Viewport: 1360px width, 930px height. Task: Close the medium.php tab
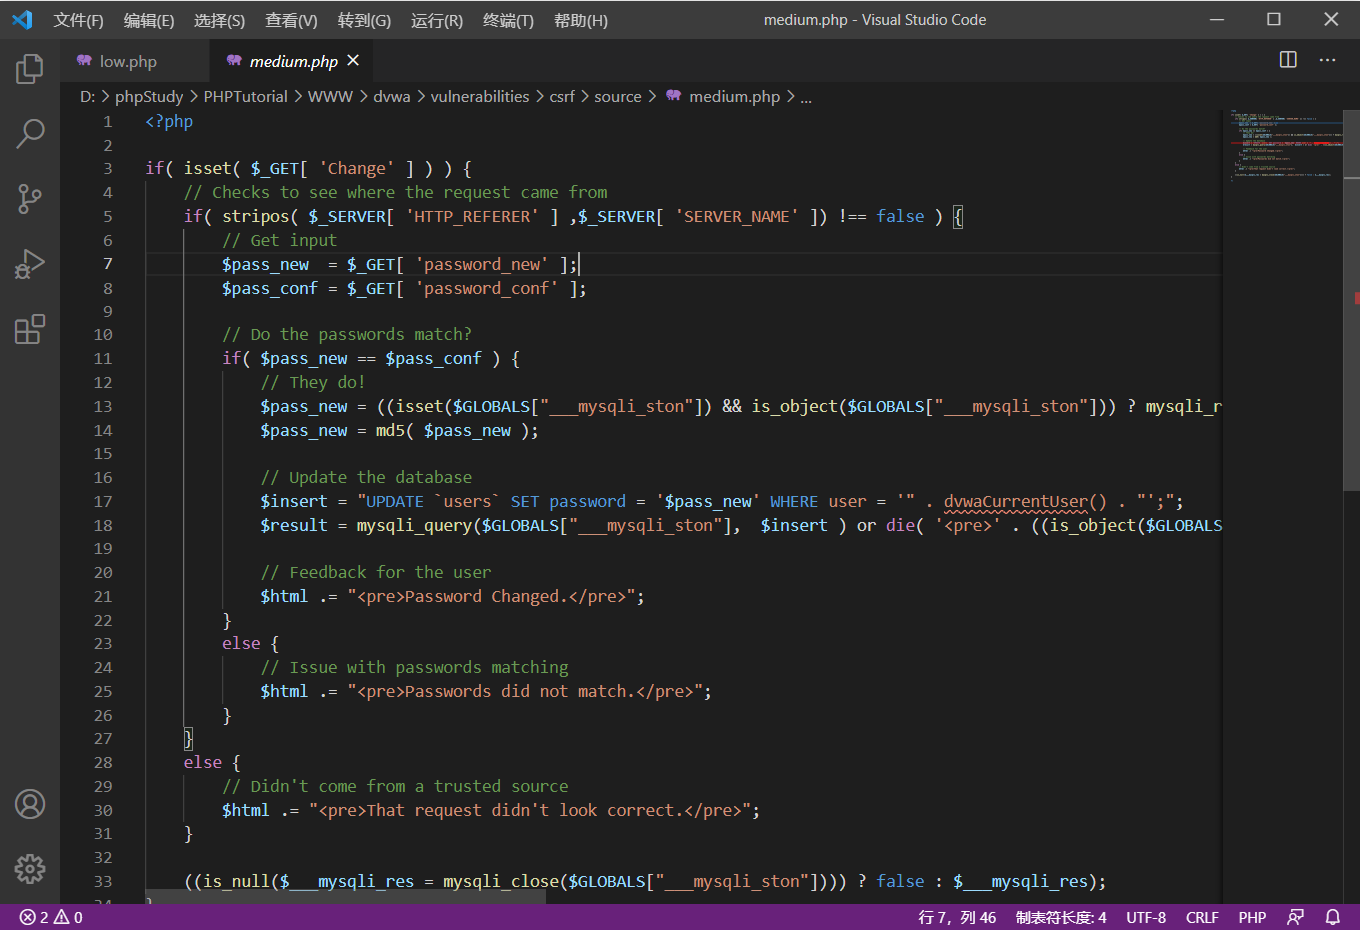pos(353,61)
